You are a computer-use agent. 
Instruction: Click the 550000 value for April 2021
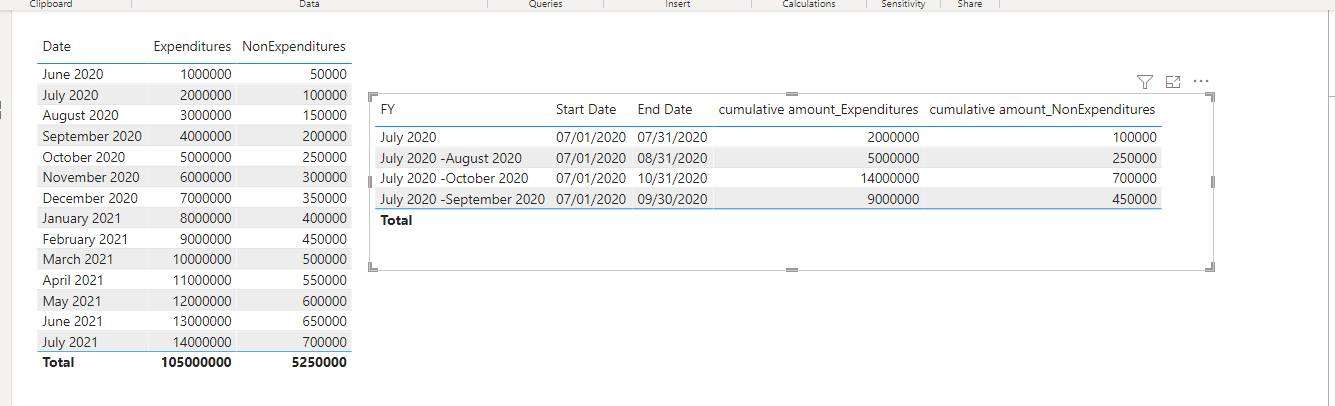pos(324,280)
